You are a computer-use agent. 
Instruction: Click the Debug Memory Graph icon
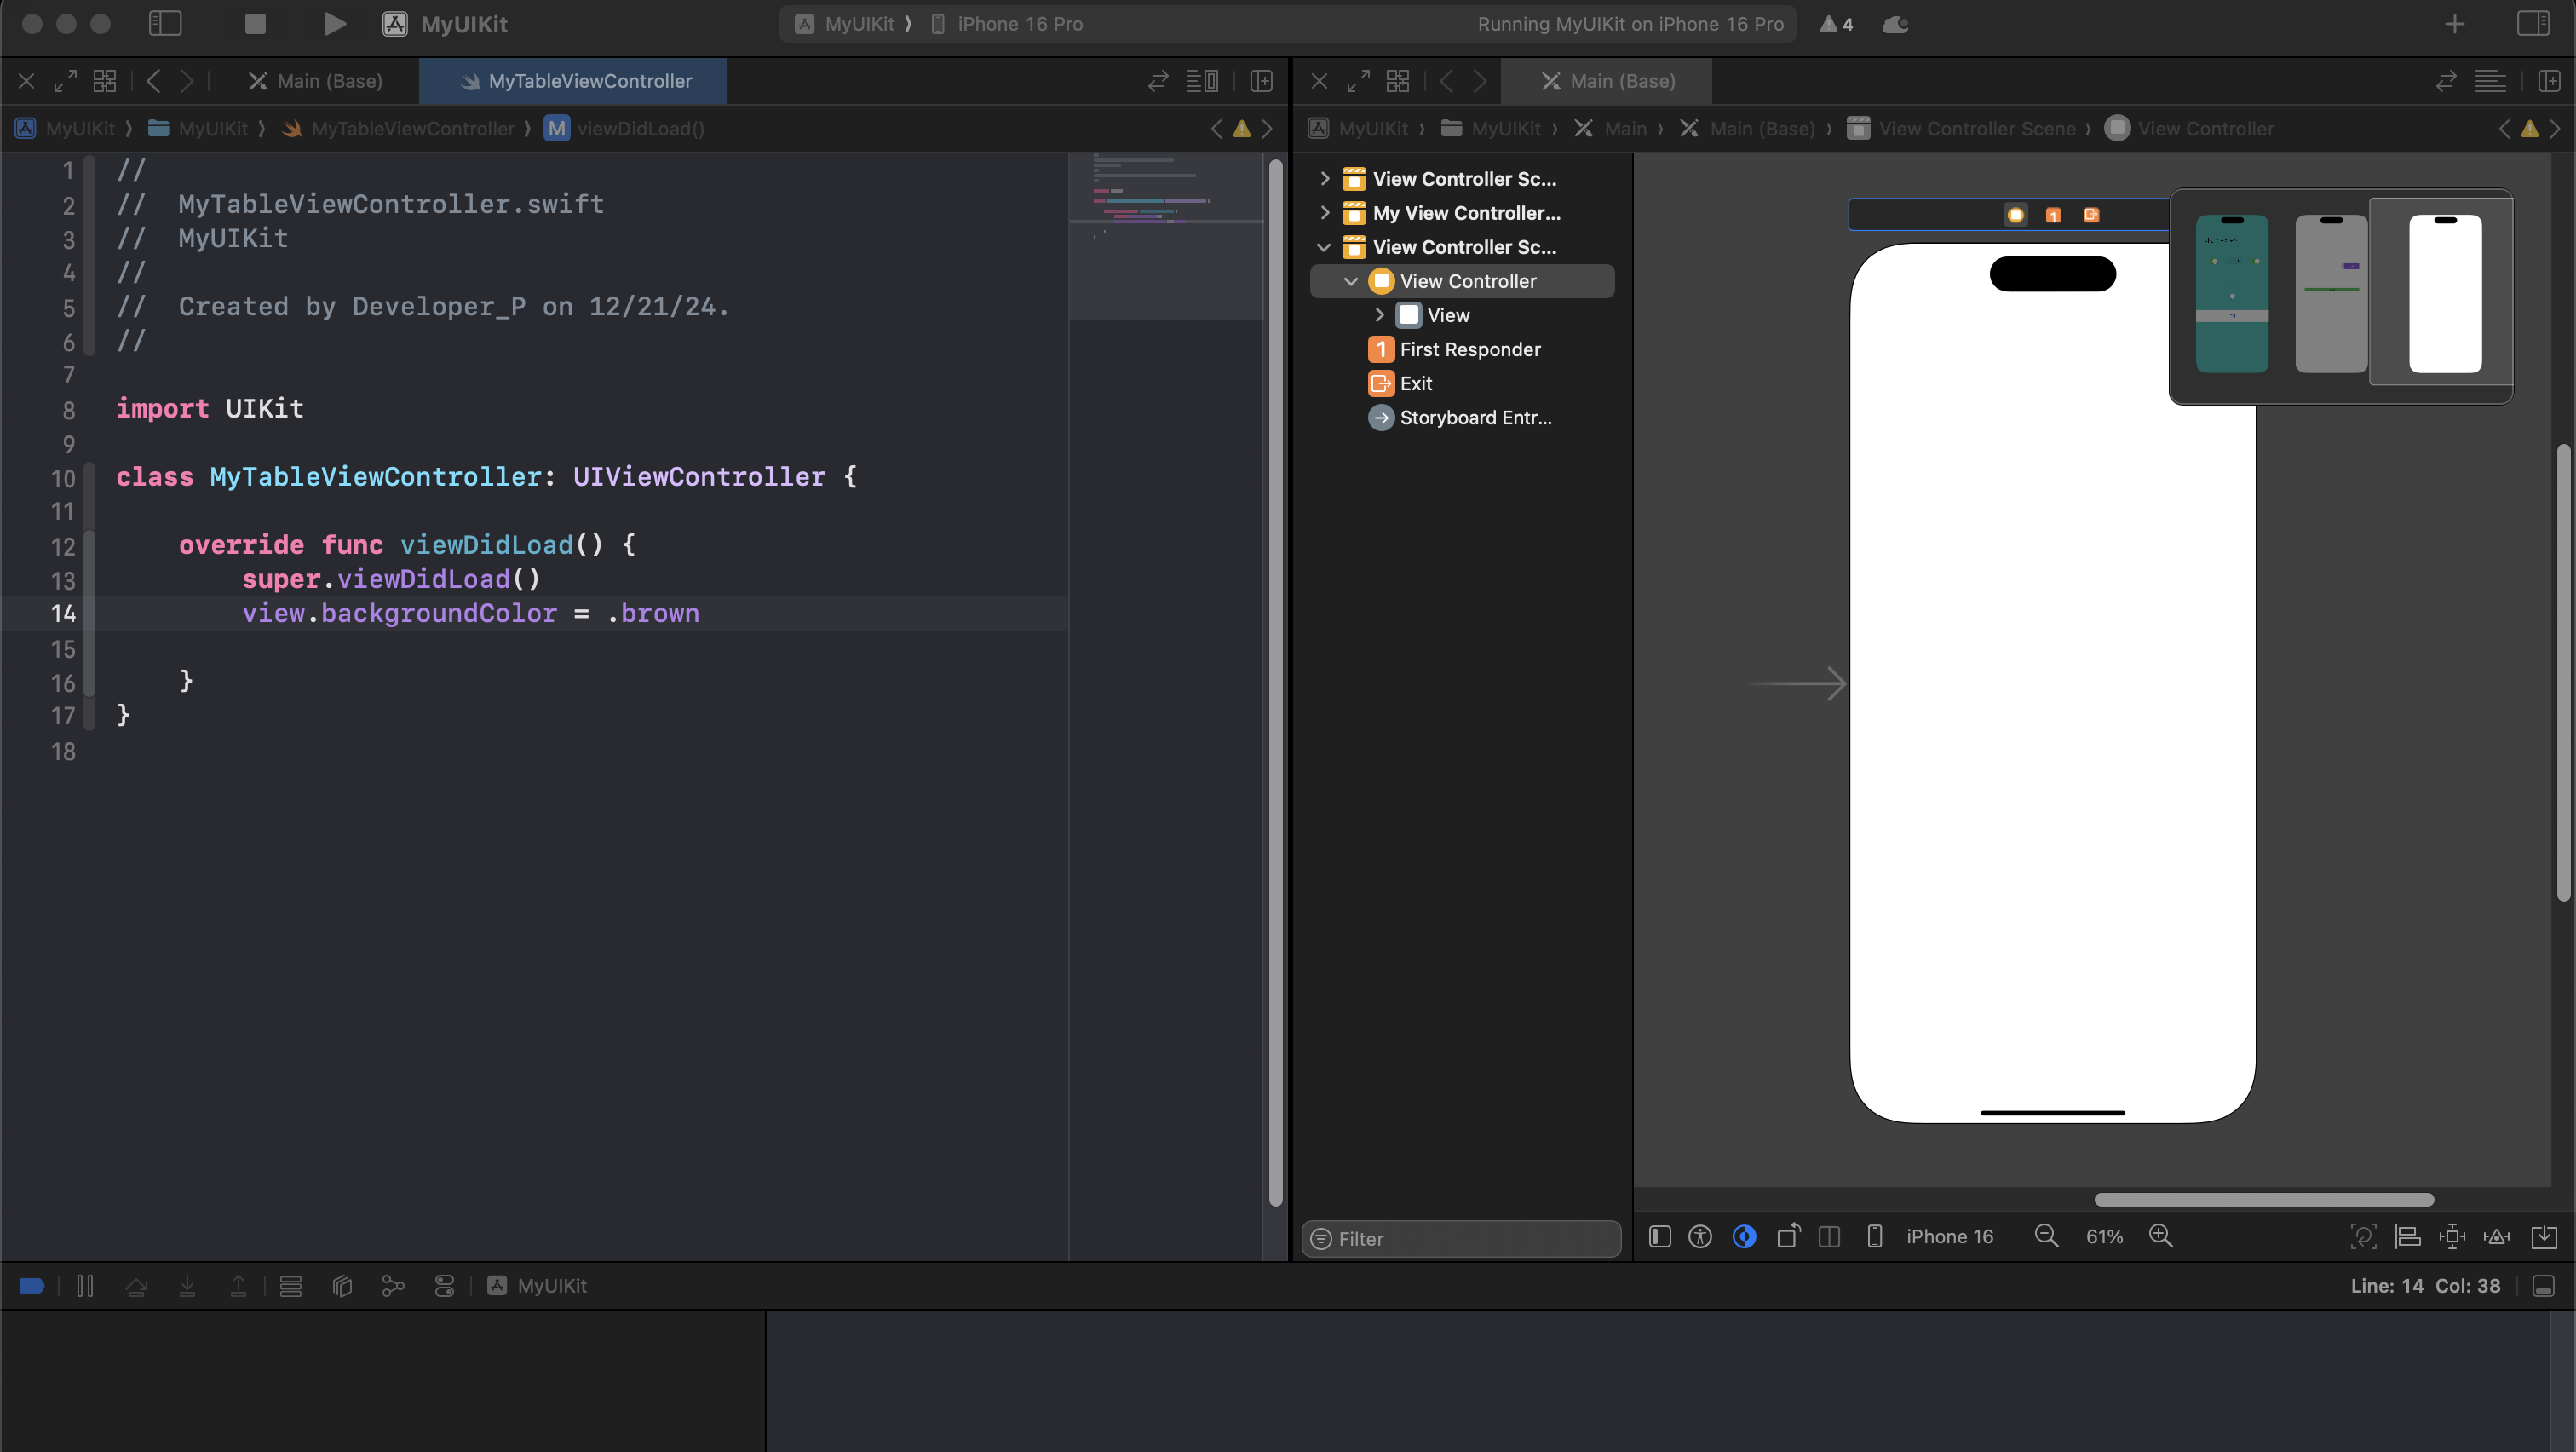click(393, 1286)
